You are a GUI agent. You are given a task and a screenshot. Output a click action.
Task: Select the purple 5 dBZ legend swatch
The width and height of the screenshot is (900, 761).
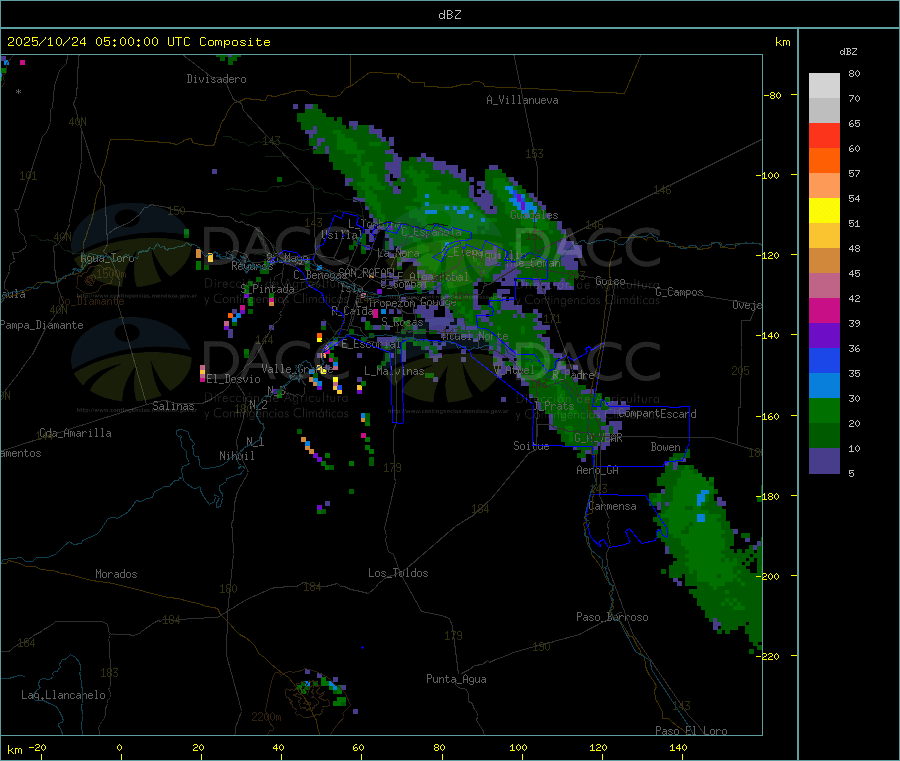coord(824,461)
